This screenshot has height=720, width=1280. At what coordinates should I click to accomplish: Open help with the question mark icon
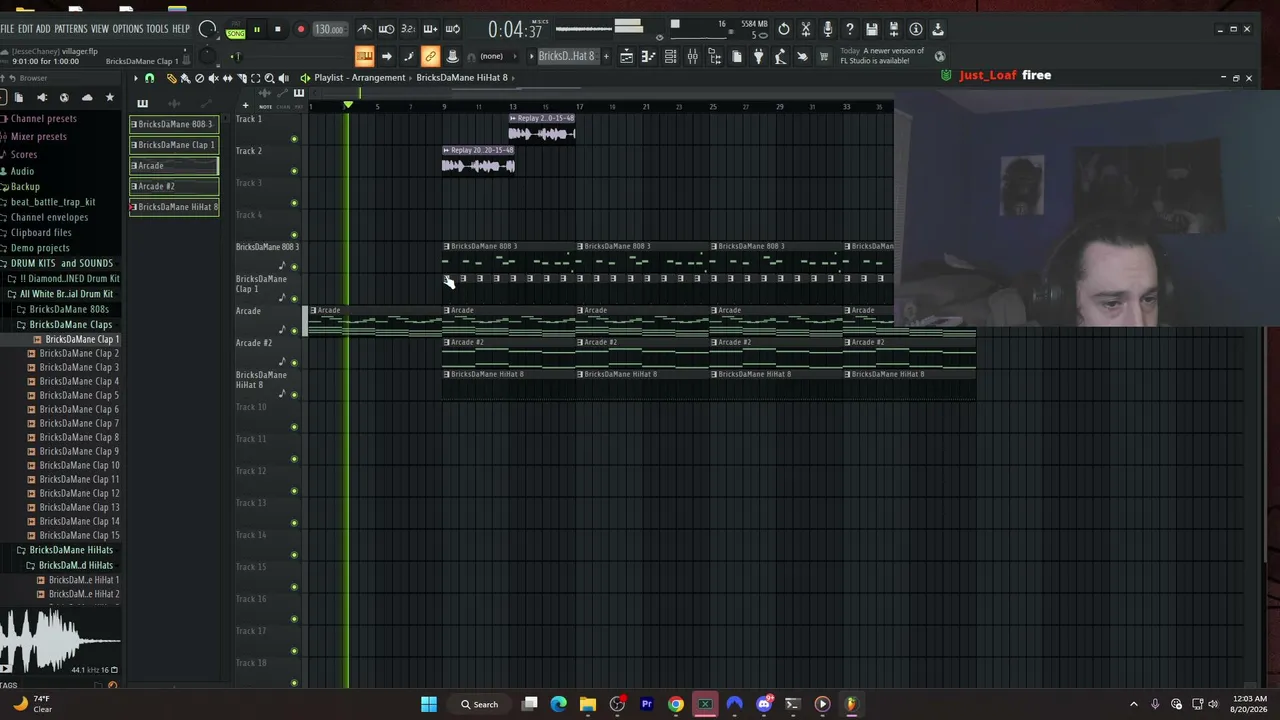click(850, 29)
